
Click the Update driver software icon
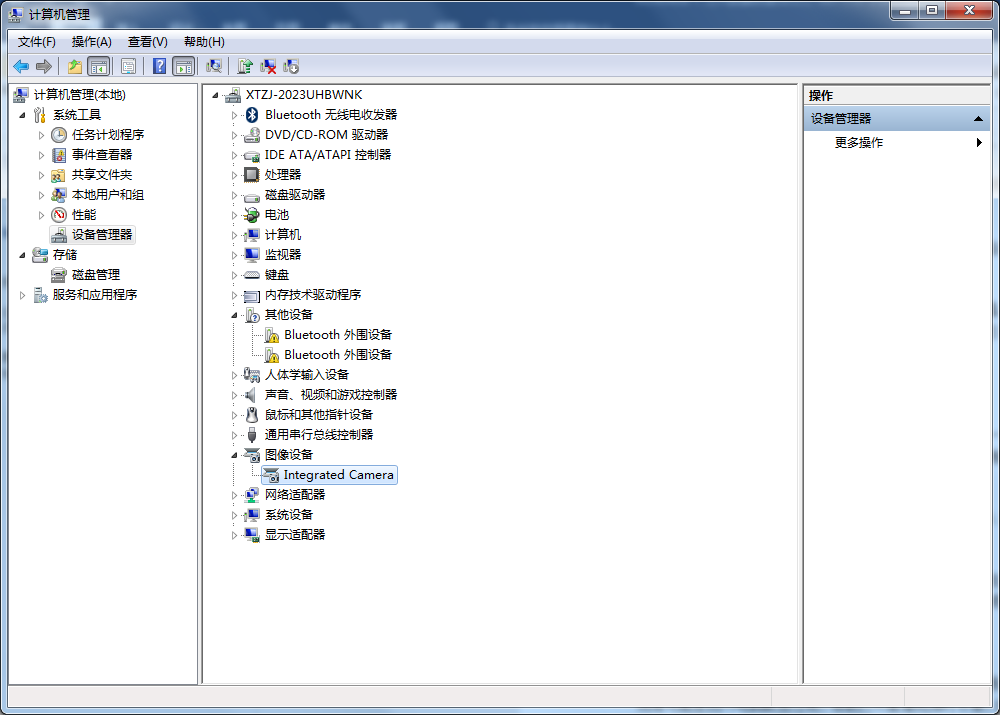coord(245,66)
